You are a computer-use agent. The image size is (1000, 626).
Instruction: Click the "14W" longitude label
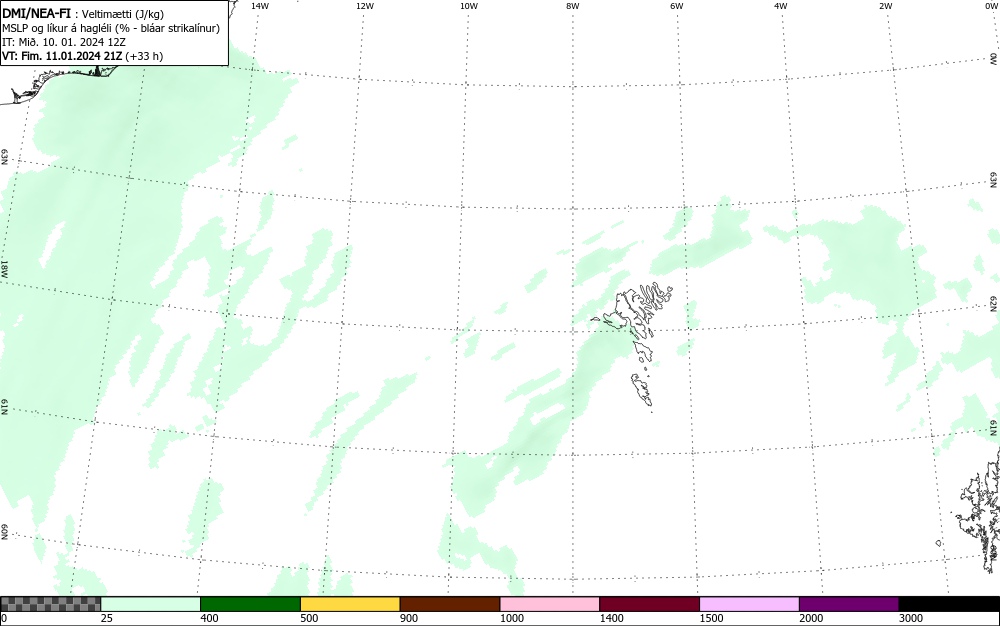coord(260,6)
